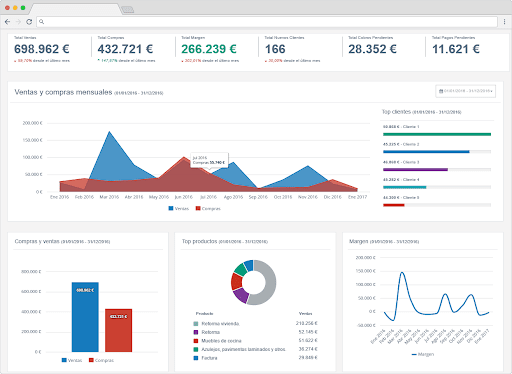The image size is (512, 374).
Task: Click the Cliente 4 teal progress bar
Action: (405, 187)
